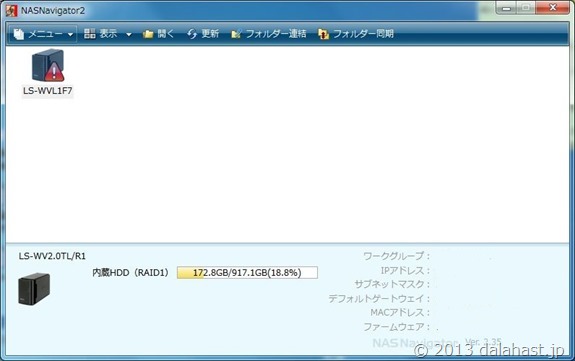The width and height of the screenshot is (575, 361).
Task: Click the LS-WV2.0TL/R1 model name text
Action: (52, 256)
